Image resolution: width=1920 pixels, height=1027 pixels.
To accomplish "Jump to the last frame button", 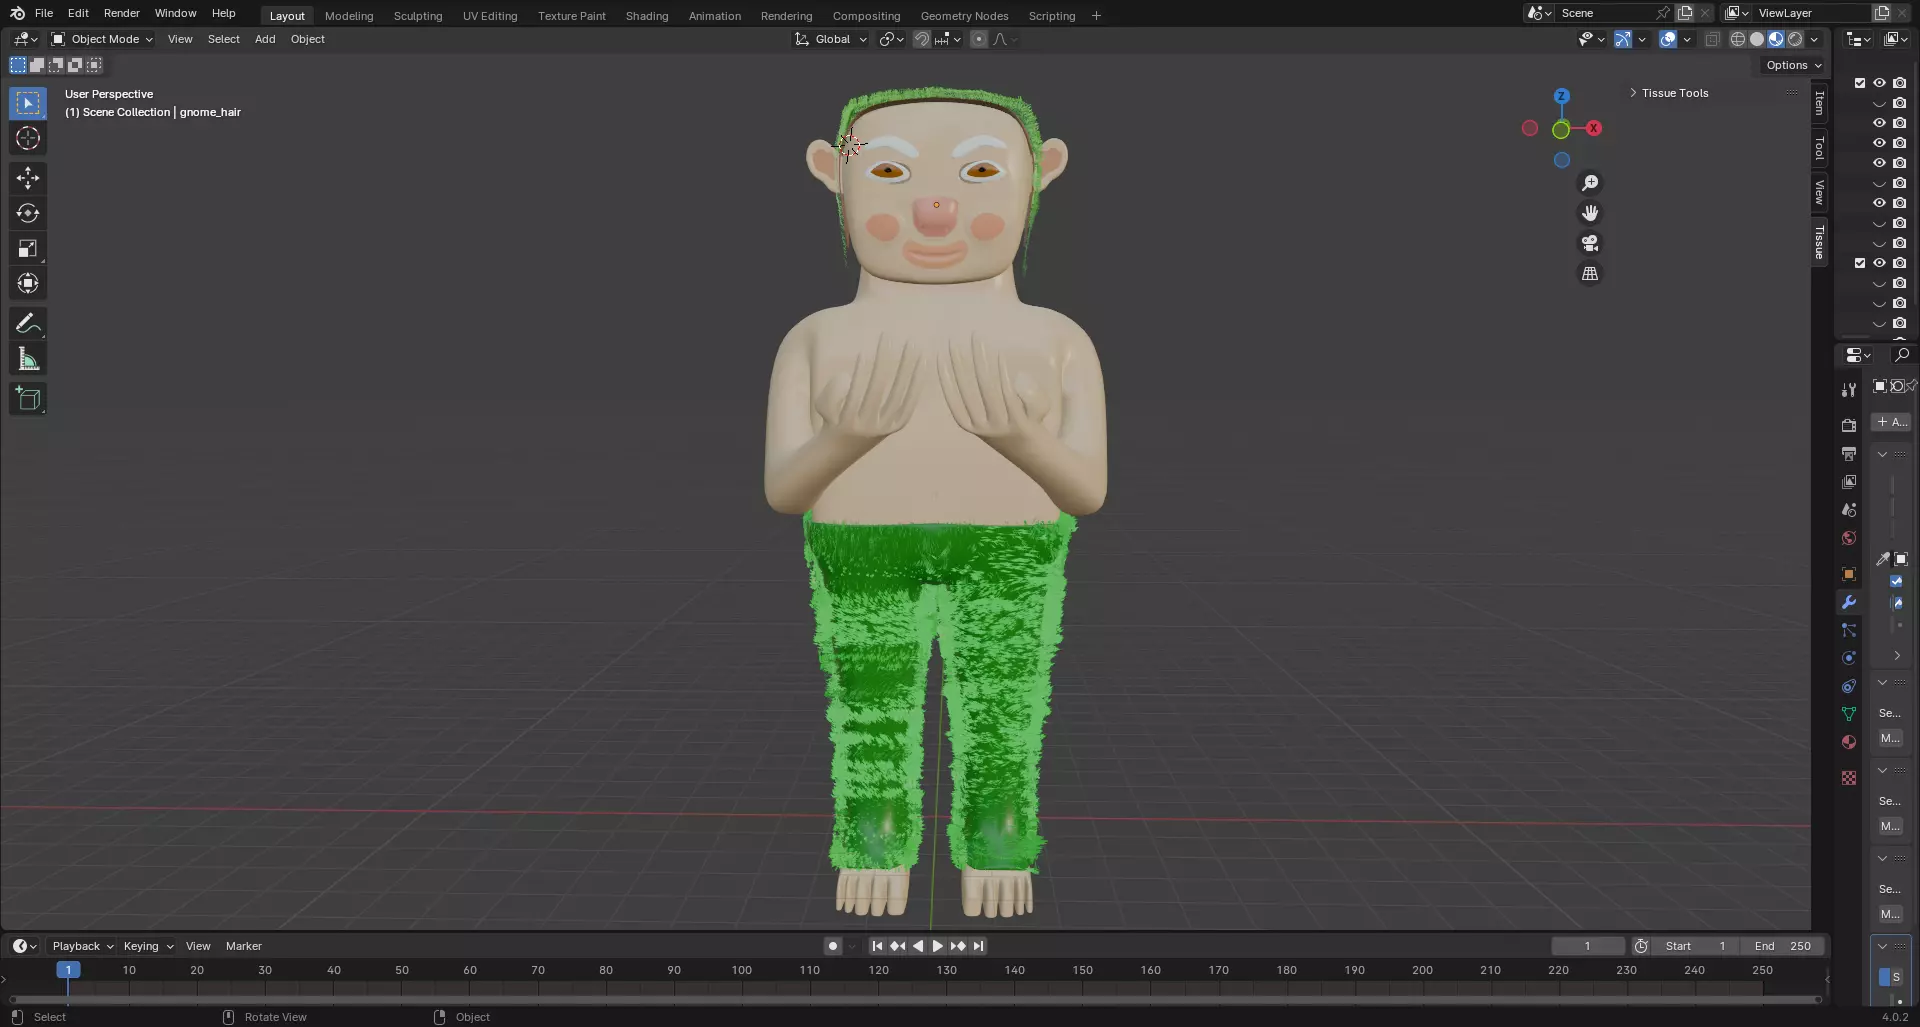I will coord(978,946).
